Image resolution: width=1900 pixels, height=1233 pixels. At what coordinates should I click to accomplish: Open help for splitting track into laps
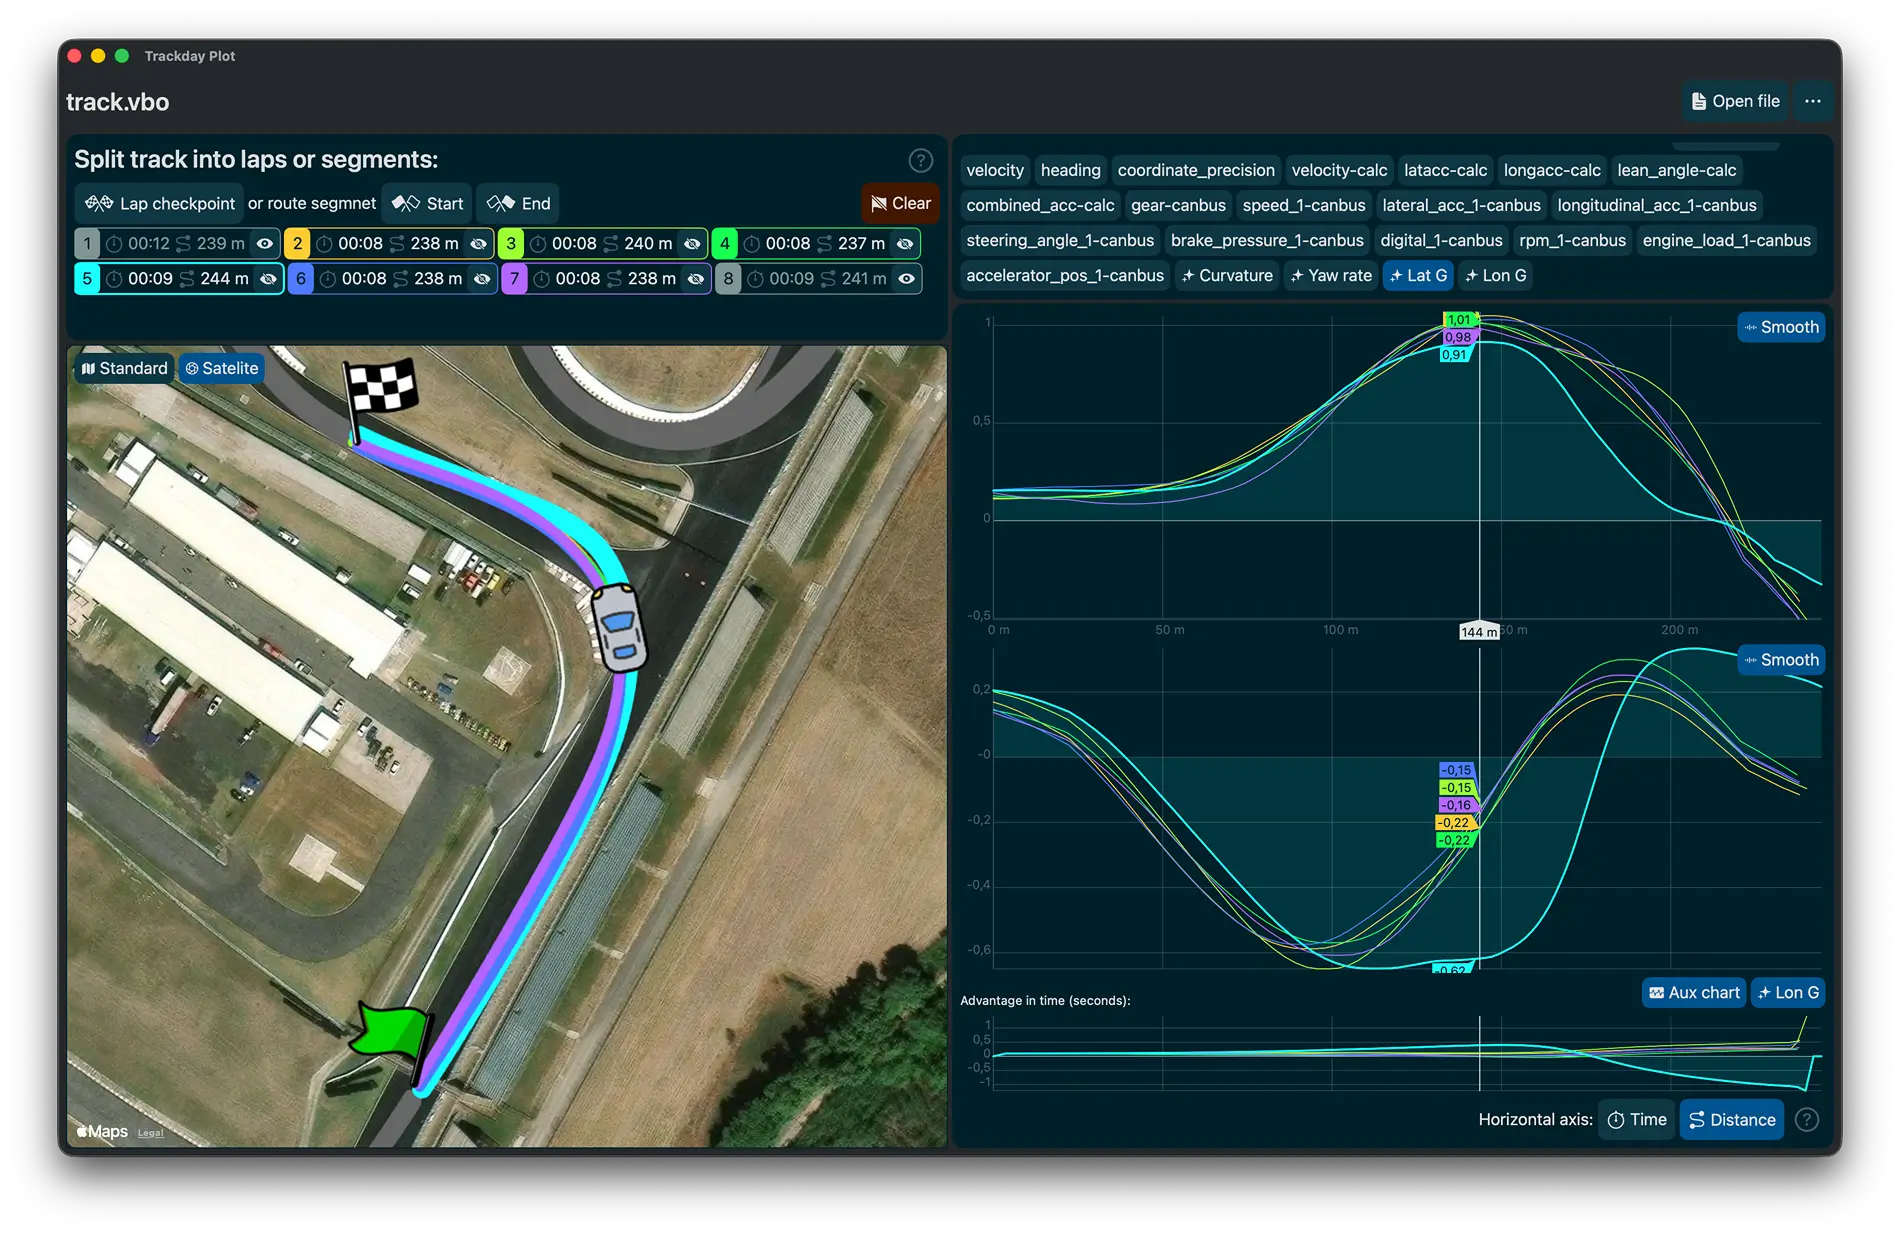[920, 160]
